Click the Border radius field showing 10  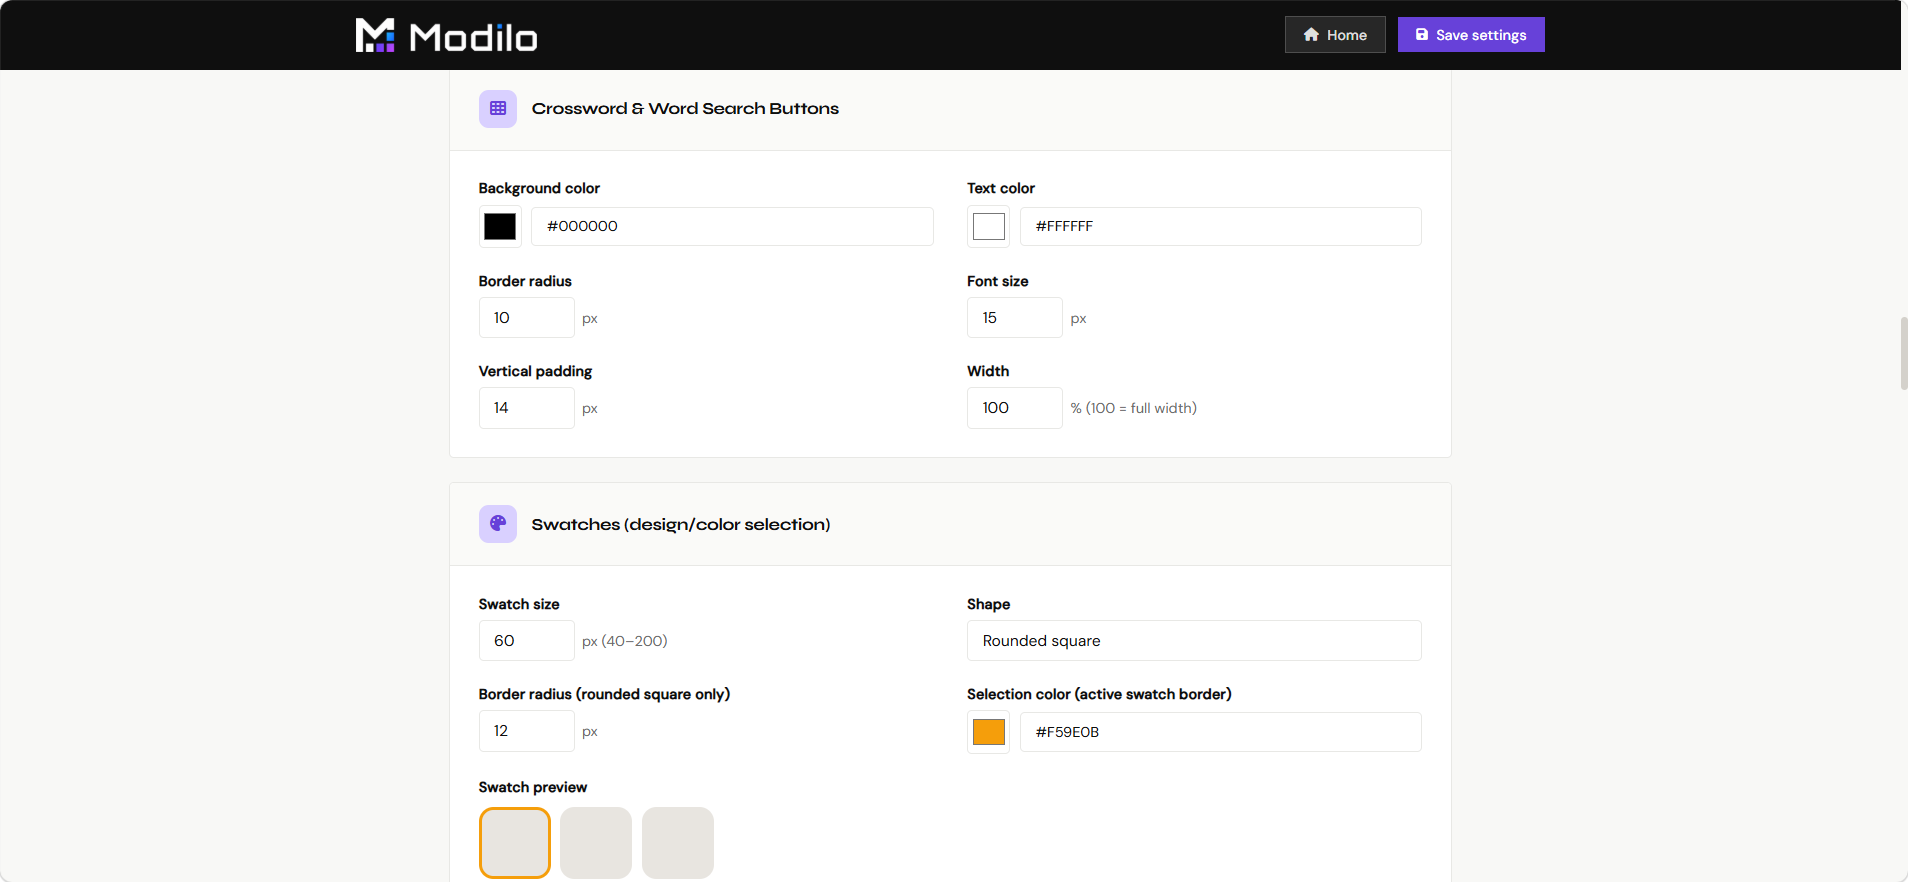tap(527, 318)
